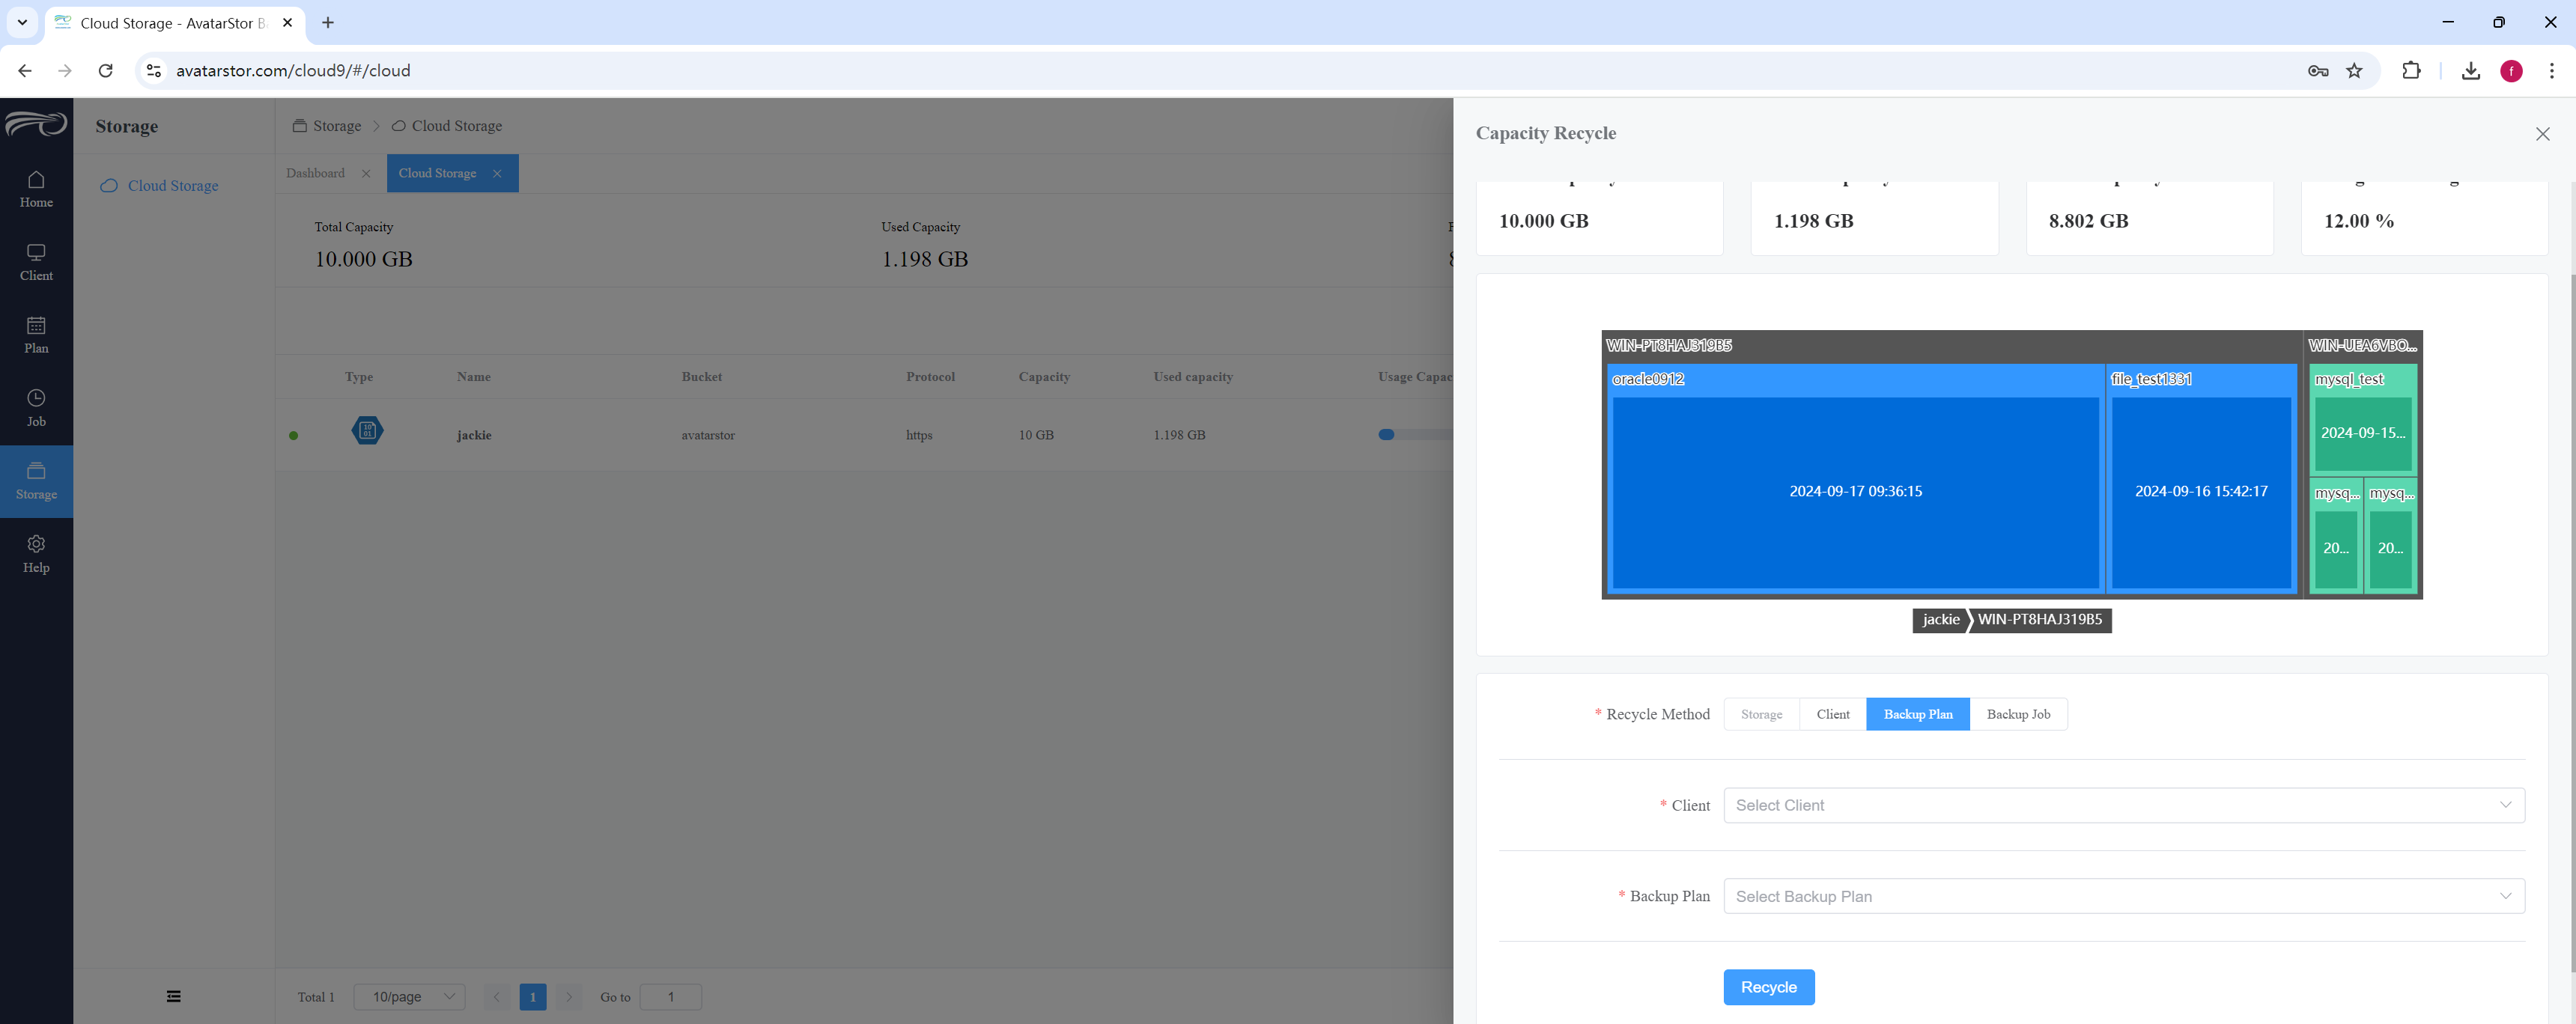Click the blue Recycle button

point(1768,987)
